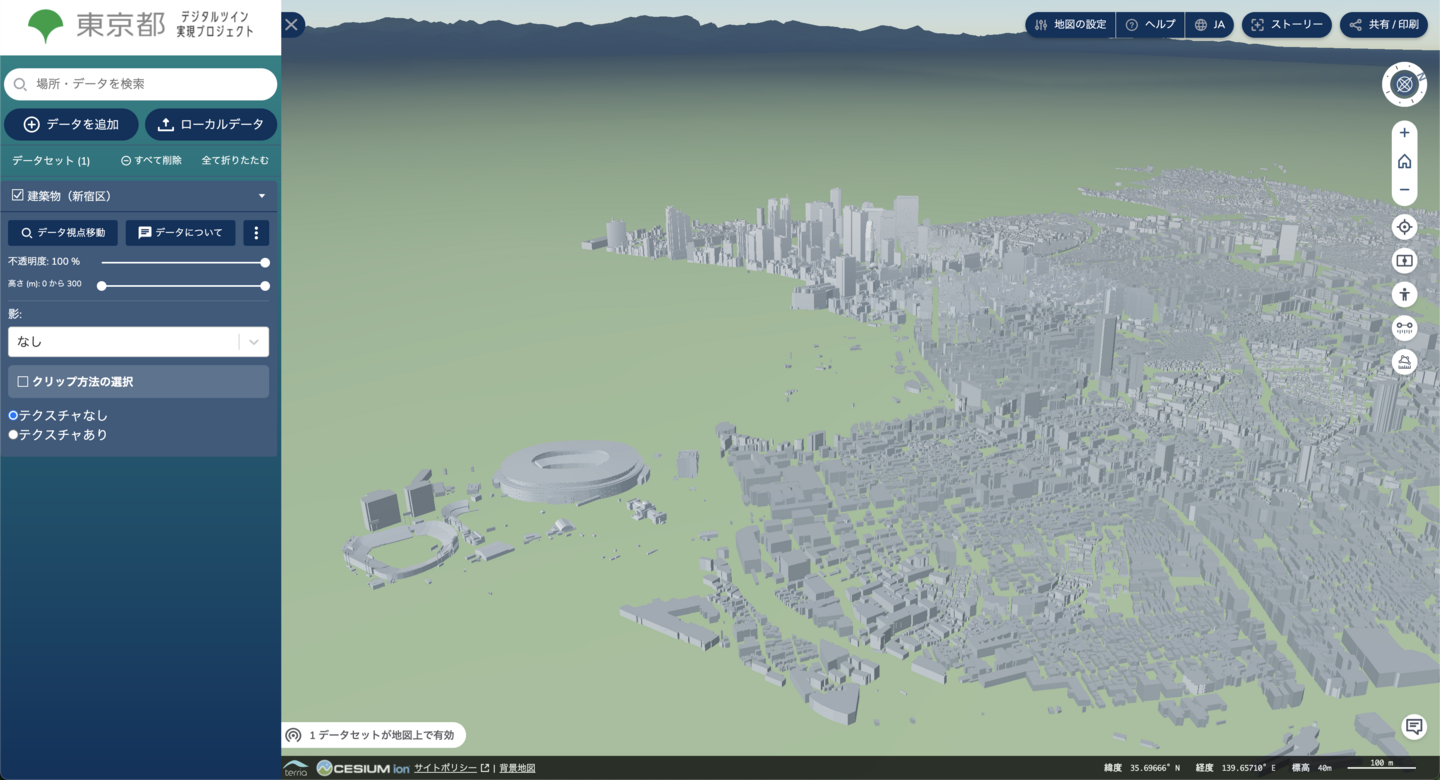1440x780 pixels.
Task: Reset the view with the home icon
Action: [x=1404, y=161]
